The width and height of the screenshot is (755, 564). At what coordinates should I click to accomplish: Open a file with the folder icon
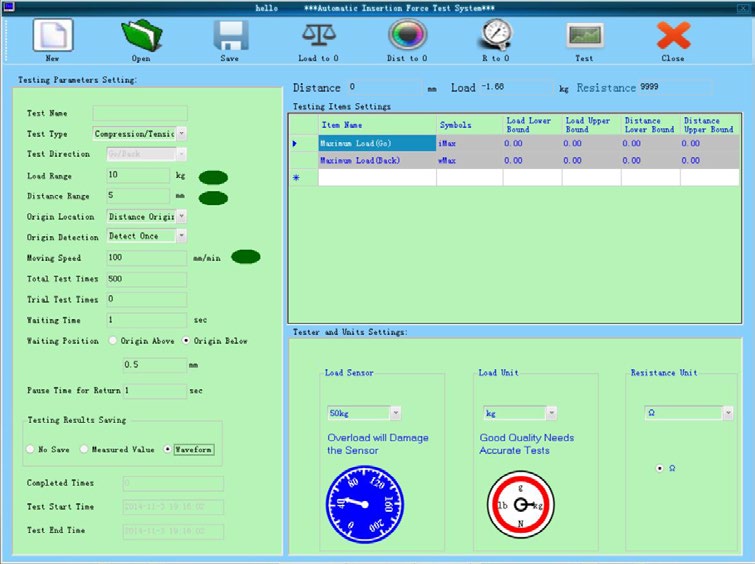point(140,35)
